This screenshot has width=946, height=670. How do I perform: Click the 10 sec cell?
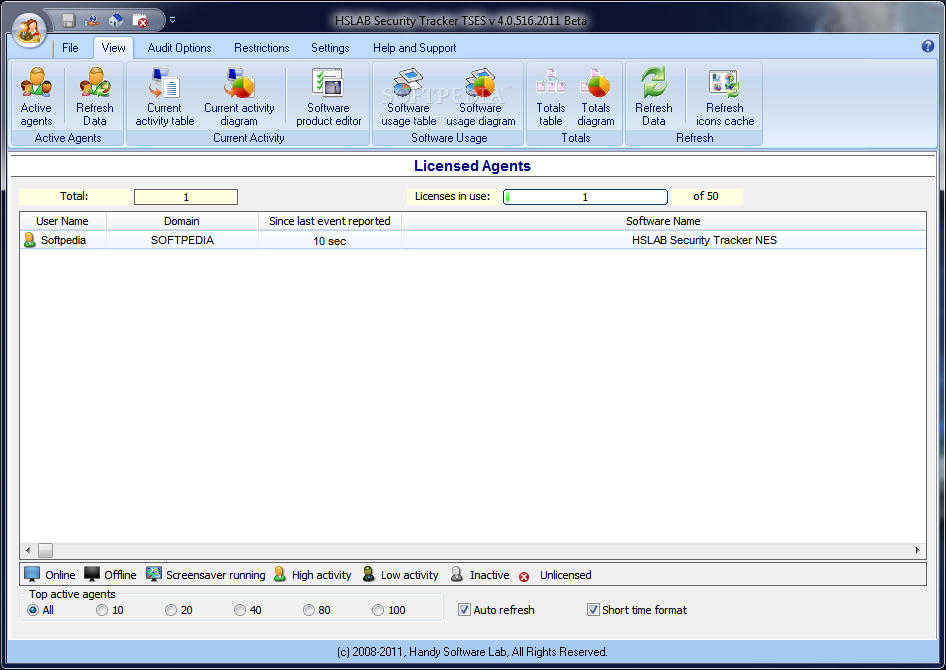tap(329, 241)
